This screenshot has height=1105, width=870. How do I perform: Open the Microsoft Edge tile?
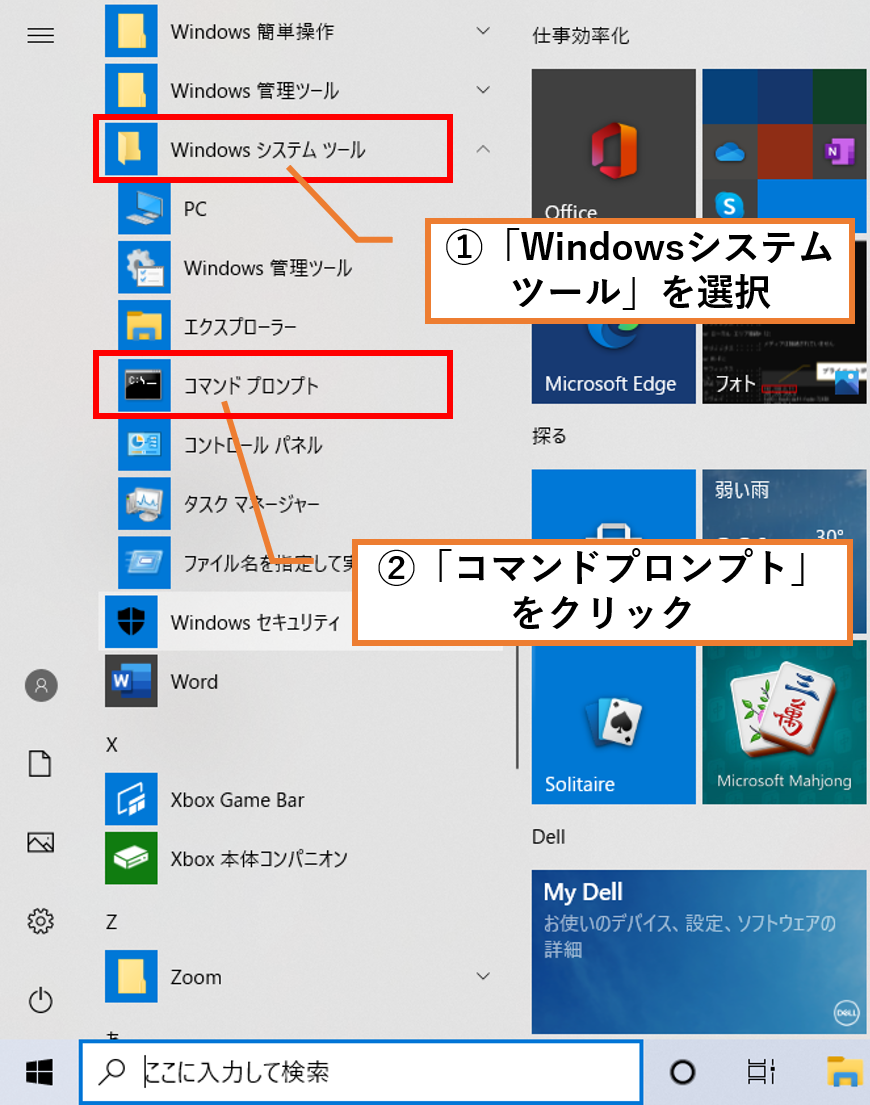click(614, 363)
